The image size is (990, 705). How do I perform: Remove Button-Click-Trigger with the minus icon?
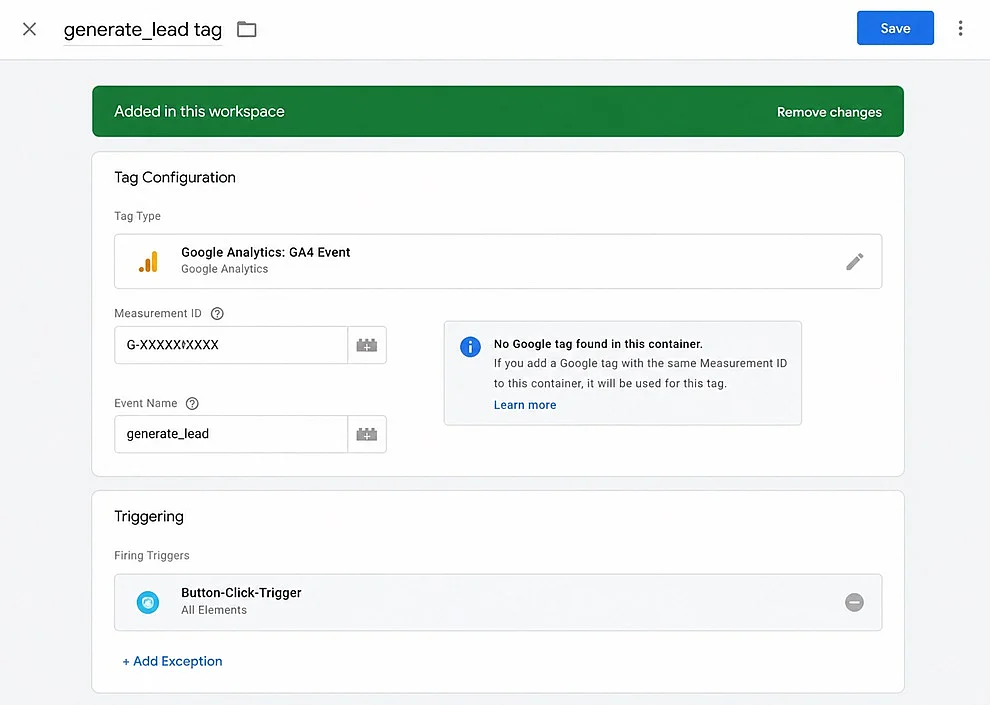coord(854,602)
